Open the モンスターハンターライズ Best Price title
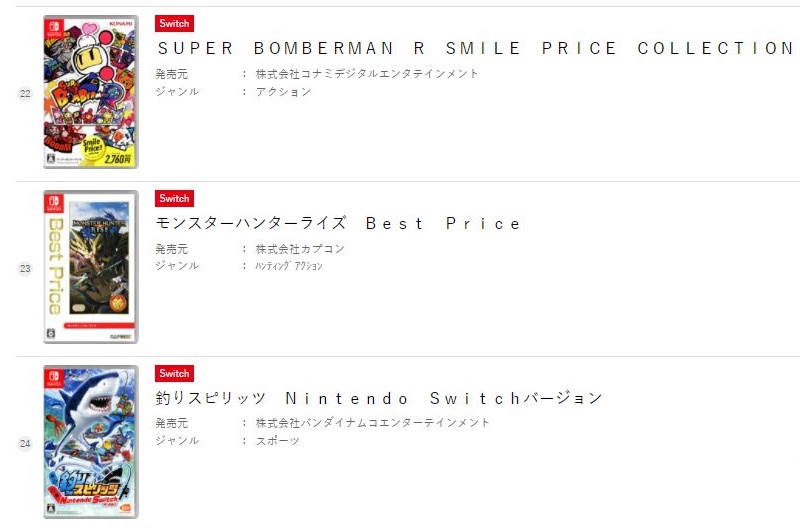Screen dimensions: 800x528 (338, 223)
